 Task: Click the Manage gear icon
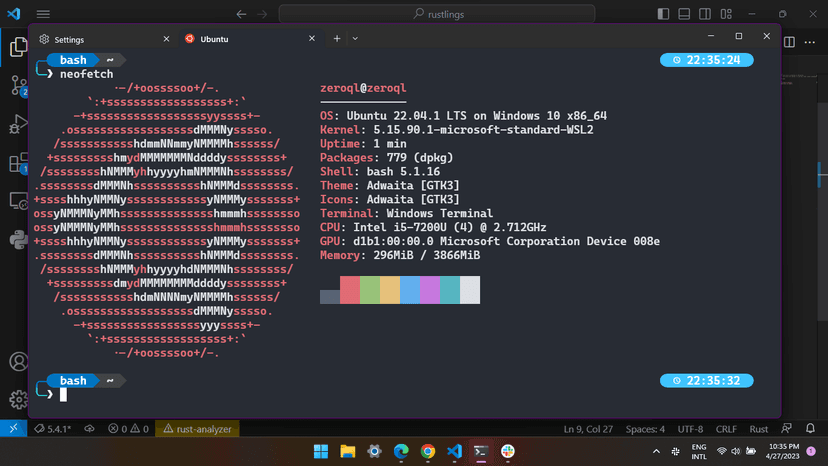click(x=17, y=398)
